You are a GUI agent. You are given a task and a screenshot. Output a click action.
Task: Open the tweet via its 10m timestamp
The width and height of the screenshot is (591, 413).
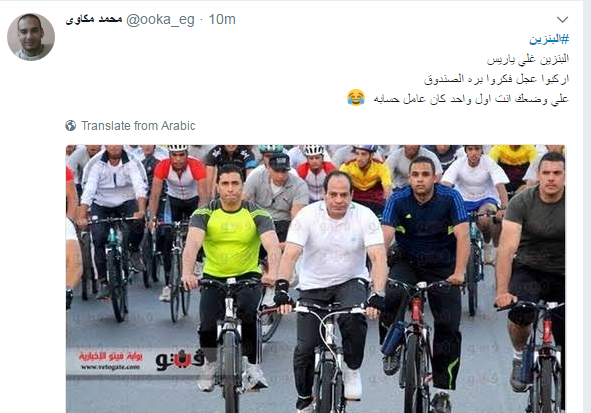[222, 19]
